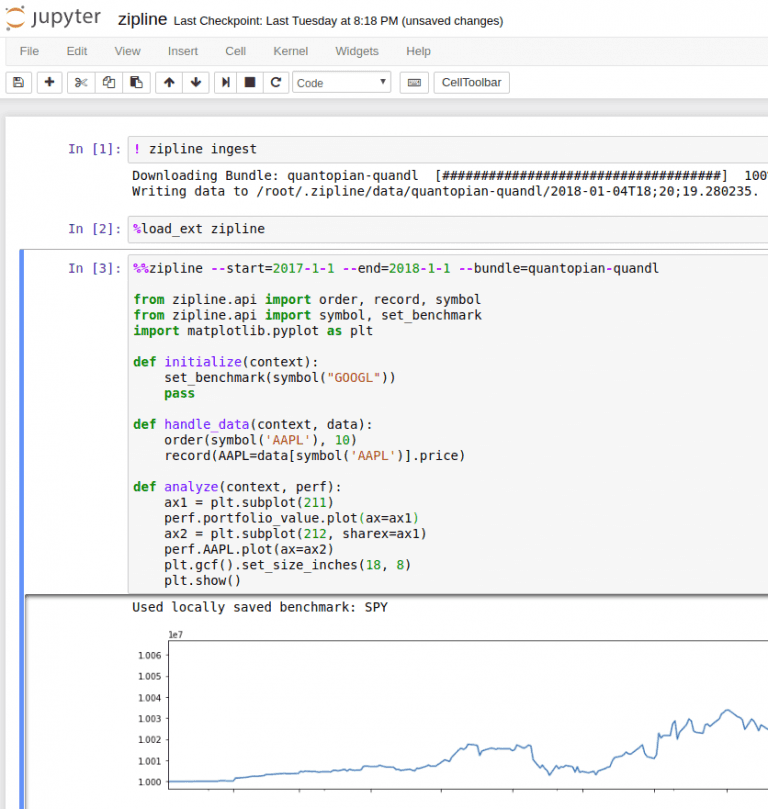The image size is (768, 809).
Task: Open the command palette keyboard icon
Action: 414,83
